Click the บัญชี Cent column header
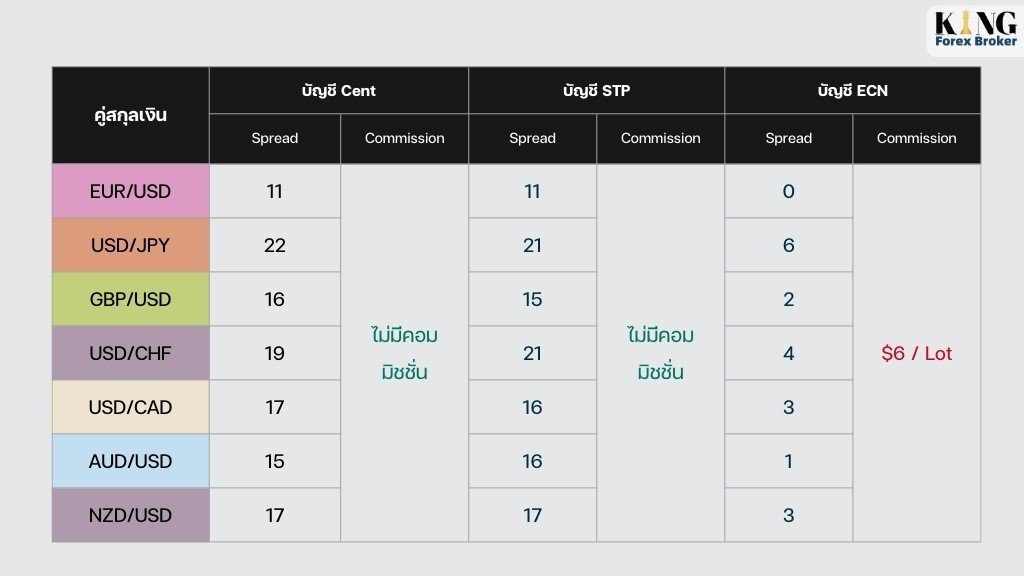 tap(338, 90)
